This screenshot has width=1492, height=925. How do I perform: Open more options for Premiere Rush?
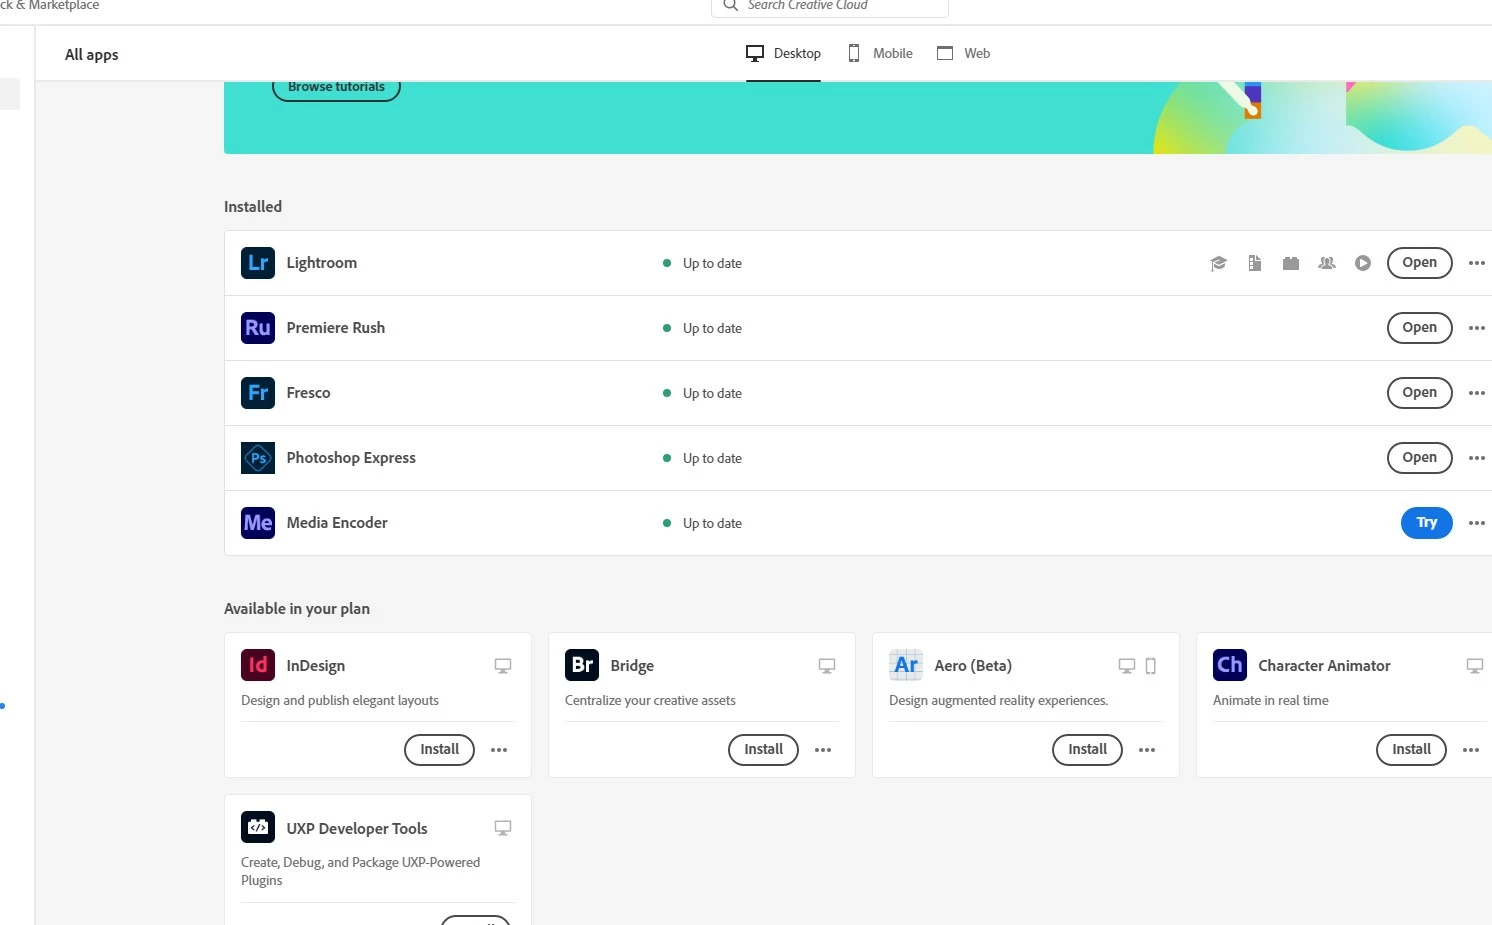click(x=1477, y=328)
